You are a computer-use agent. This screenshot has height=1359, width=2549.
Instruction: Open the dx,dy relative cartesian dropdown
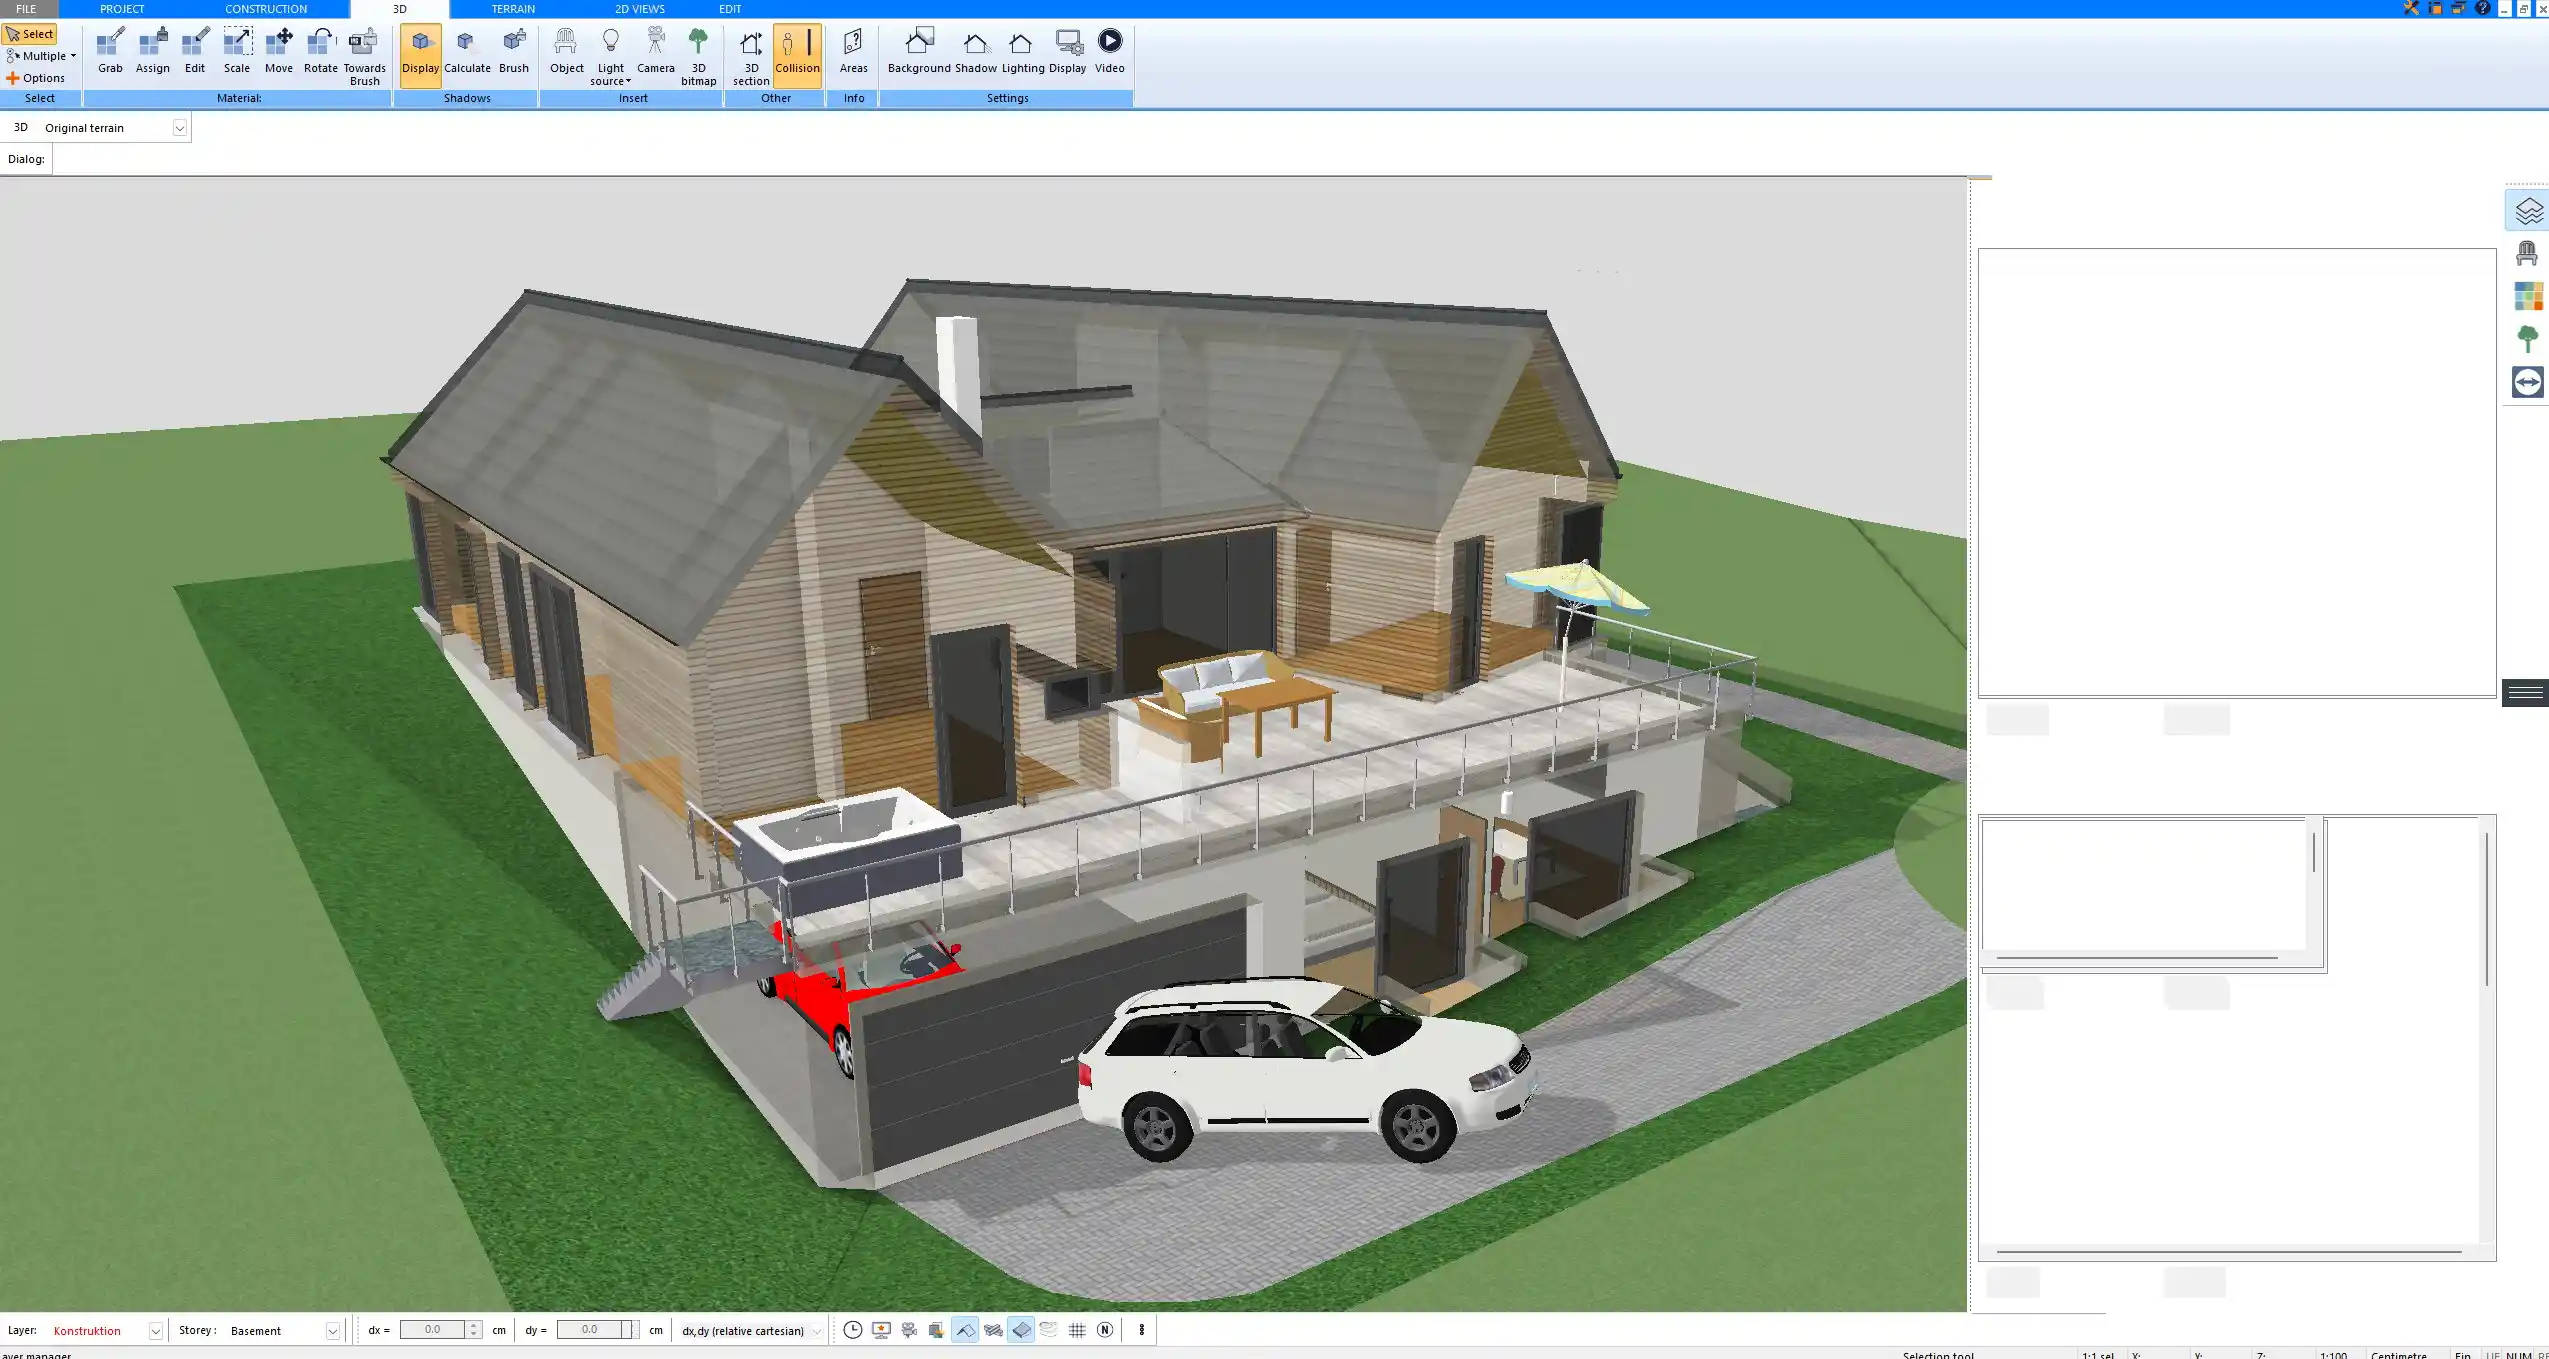pos(815,1331)
